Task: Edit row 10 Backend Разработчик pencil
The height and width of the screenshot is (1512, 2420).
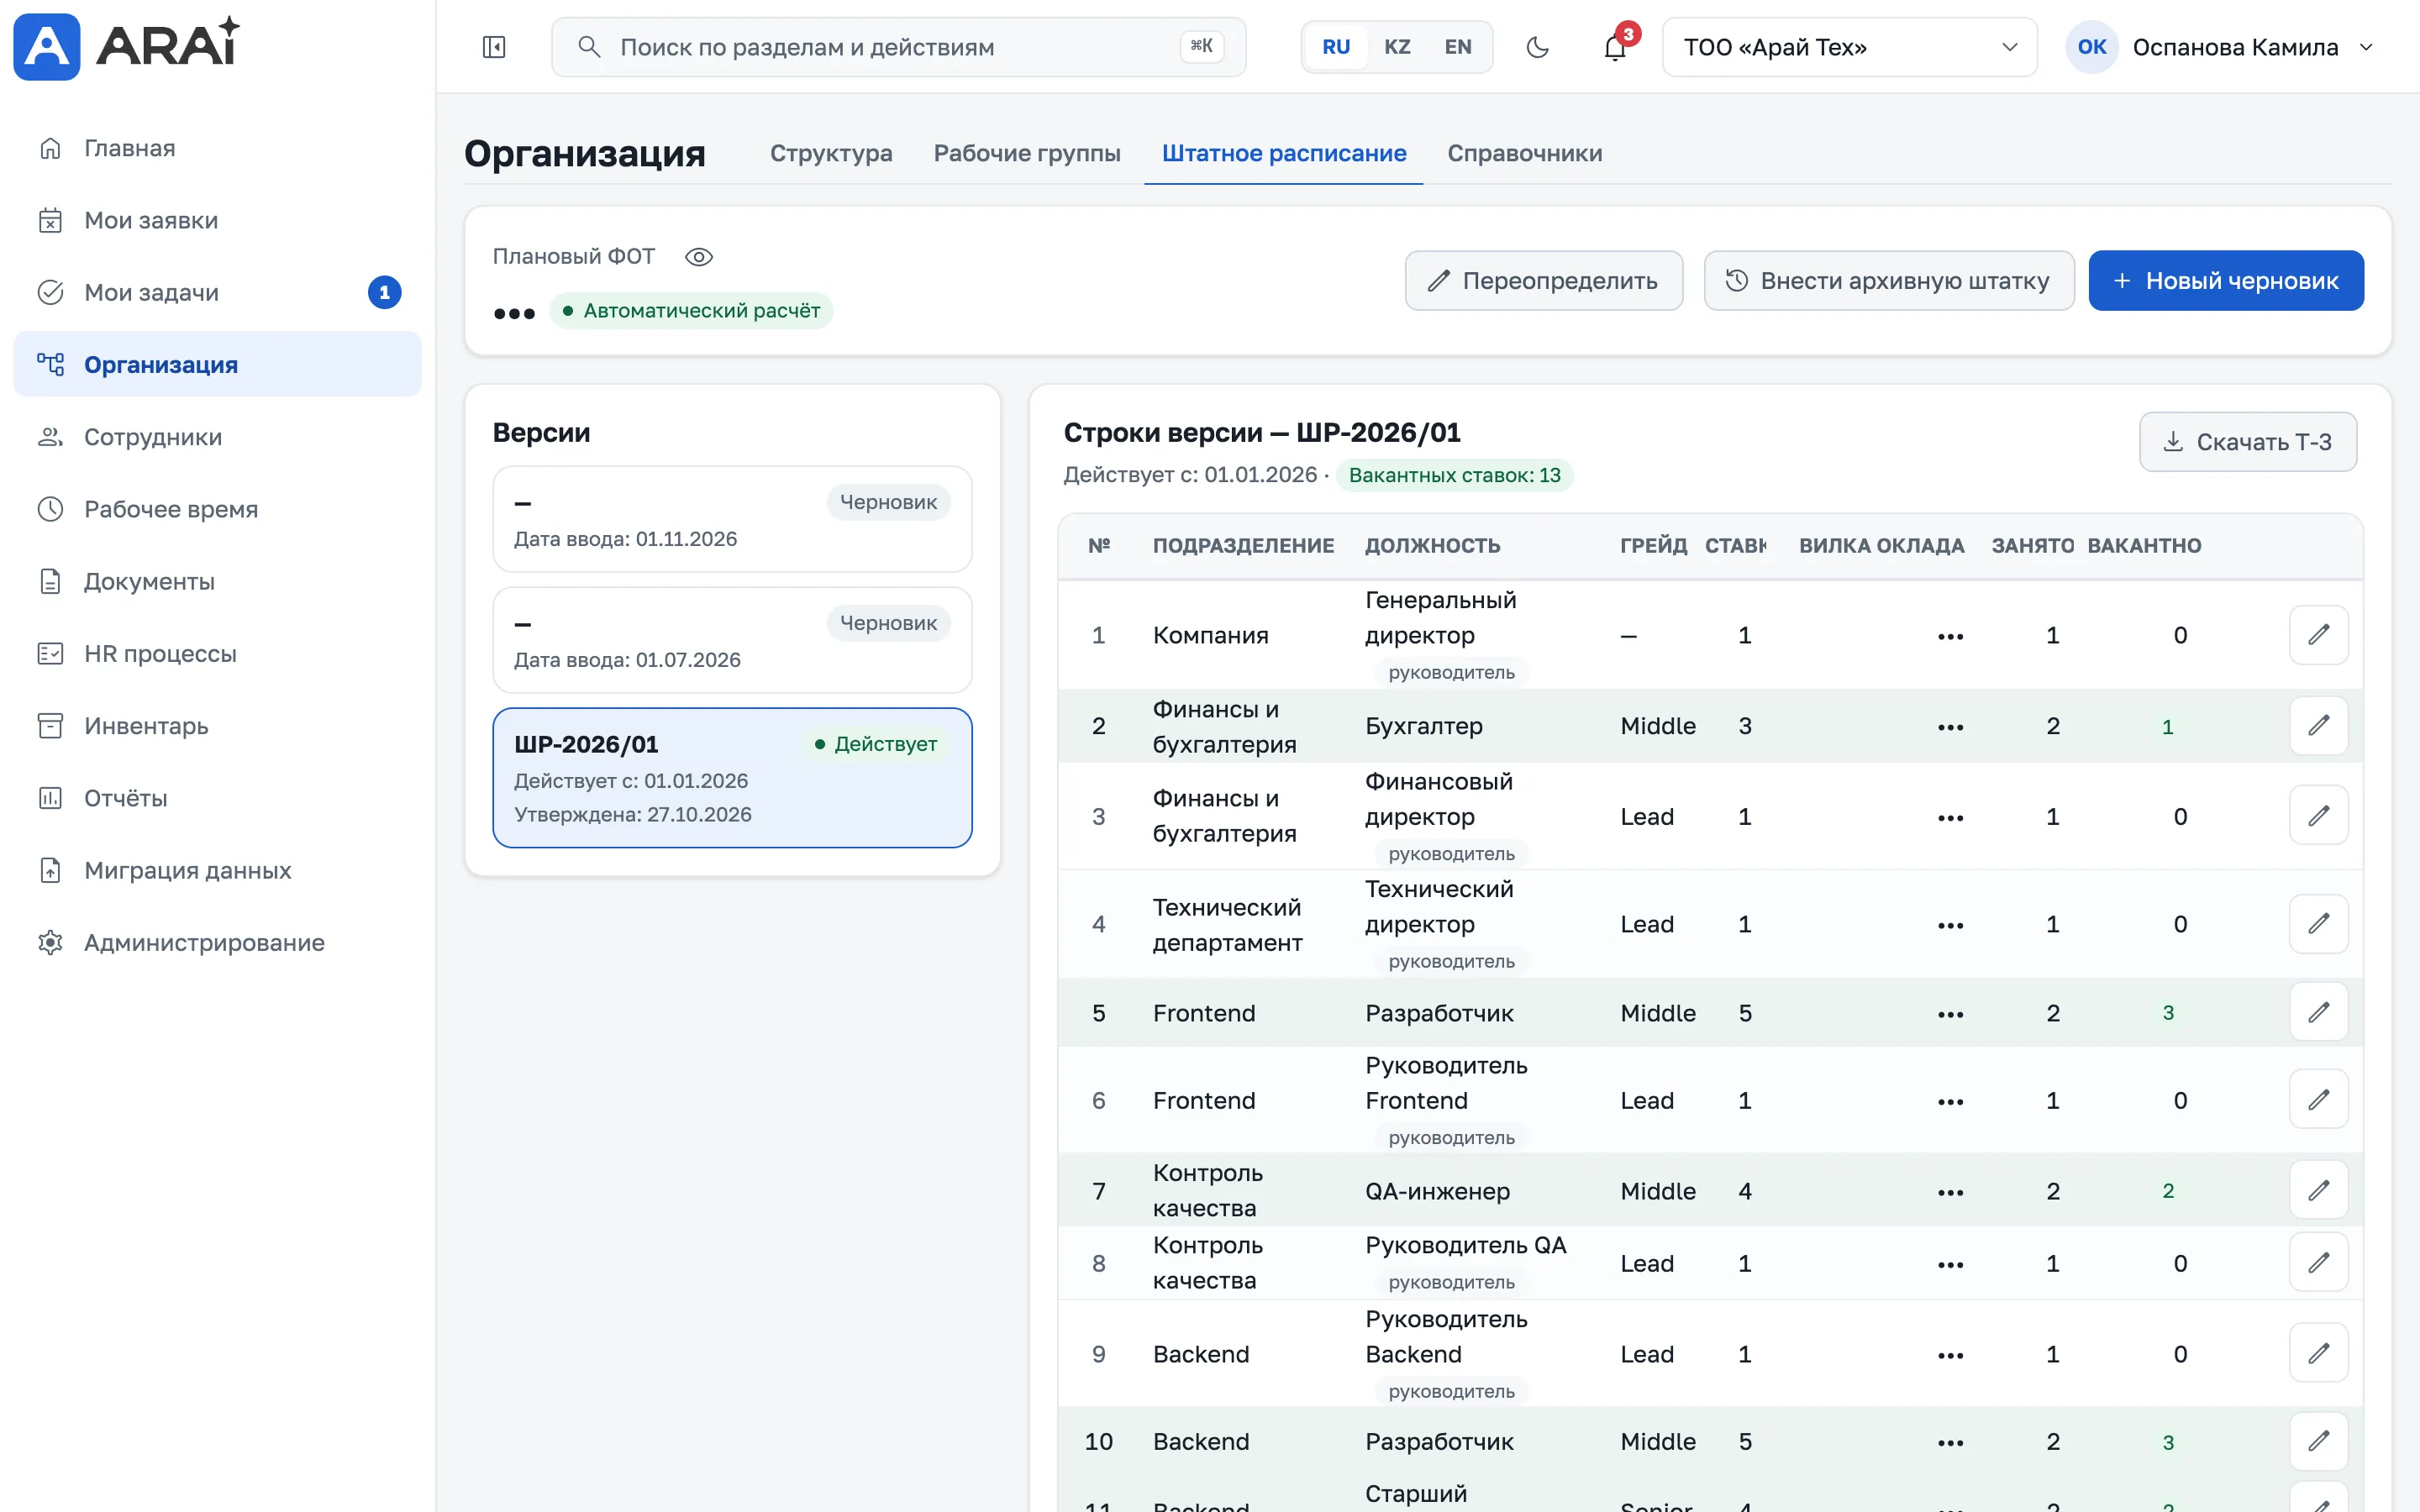Action: [2318, 1441]
